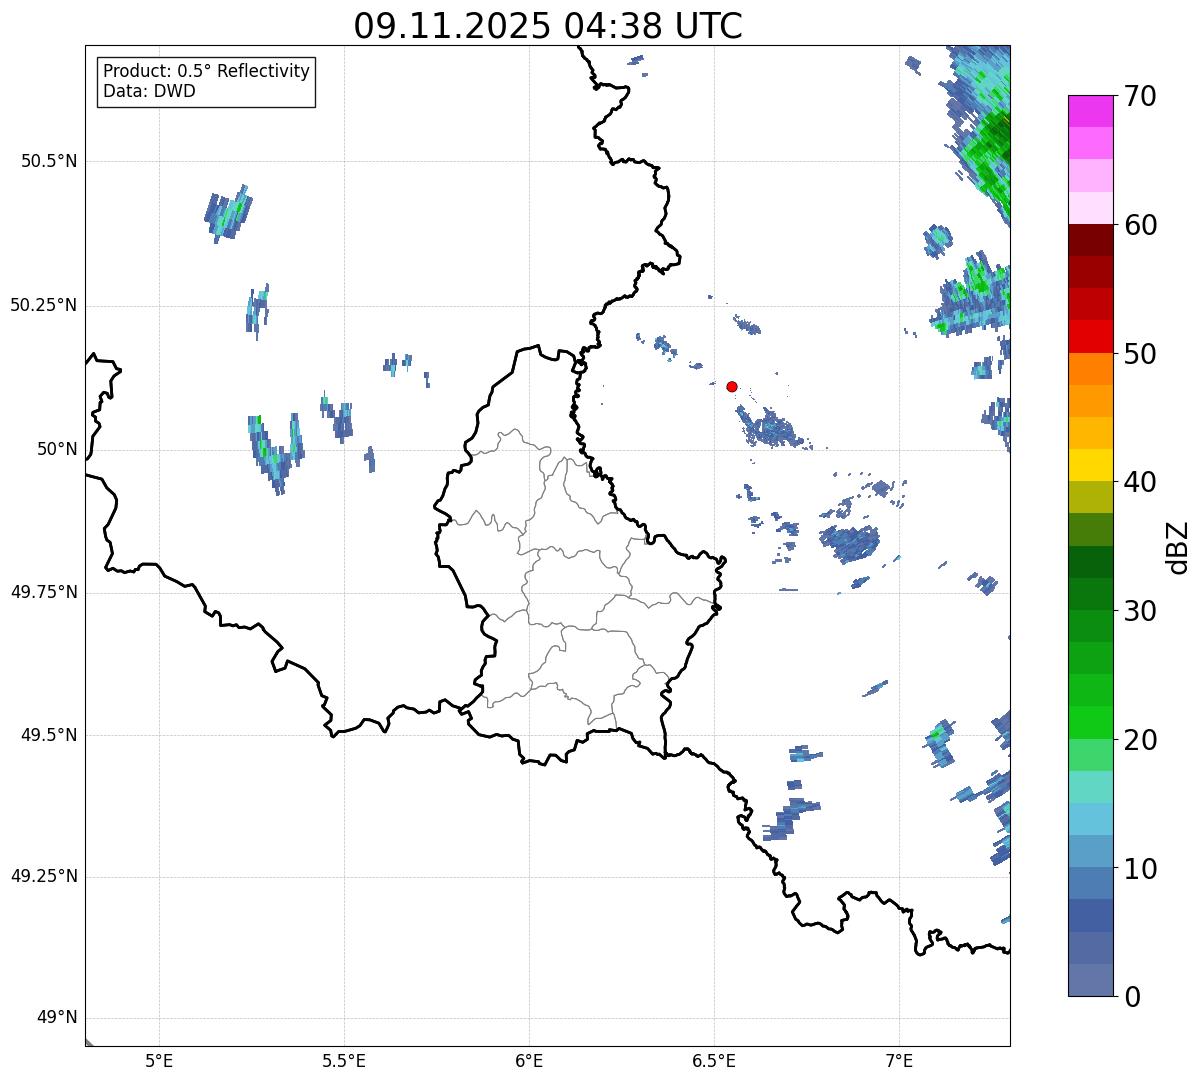Click the 5.5°E longitude label

coord(344,1061)
